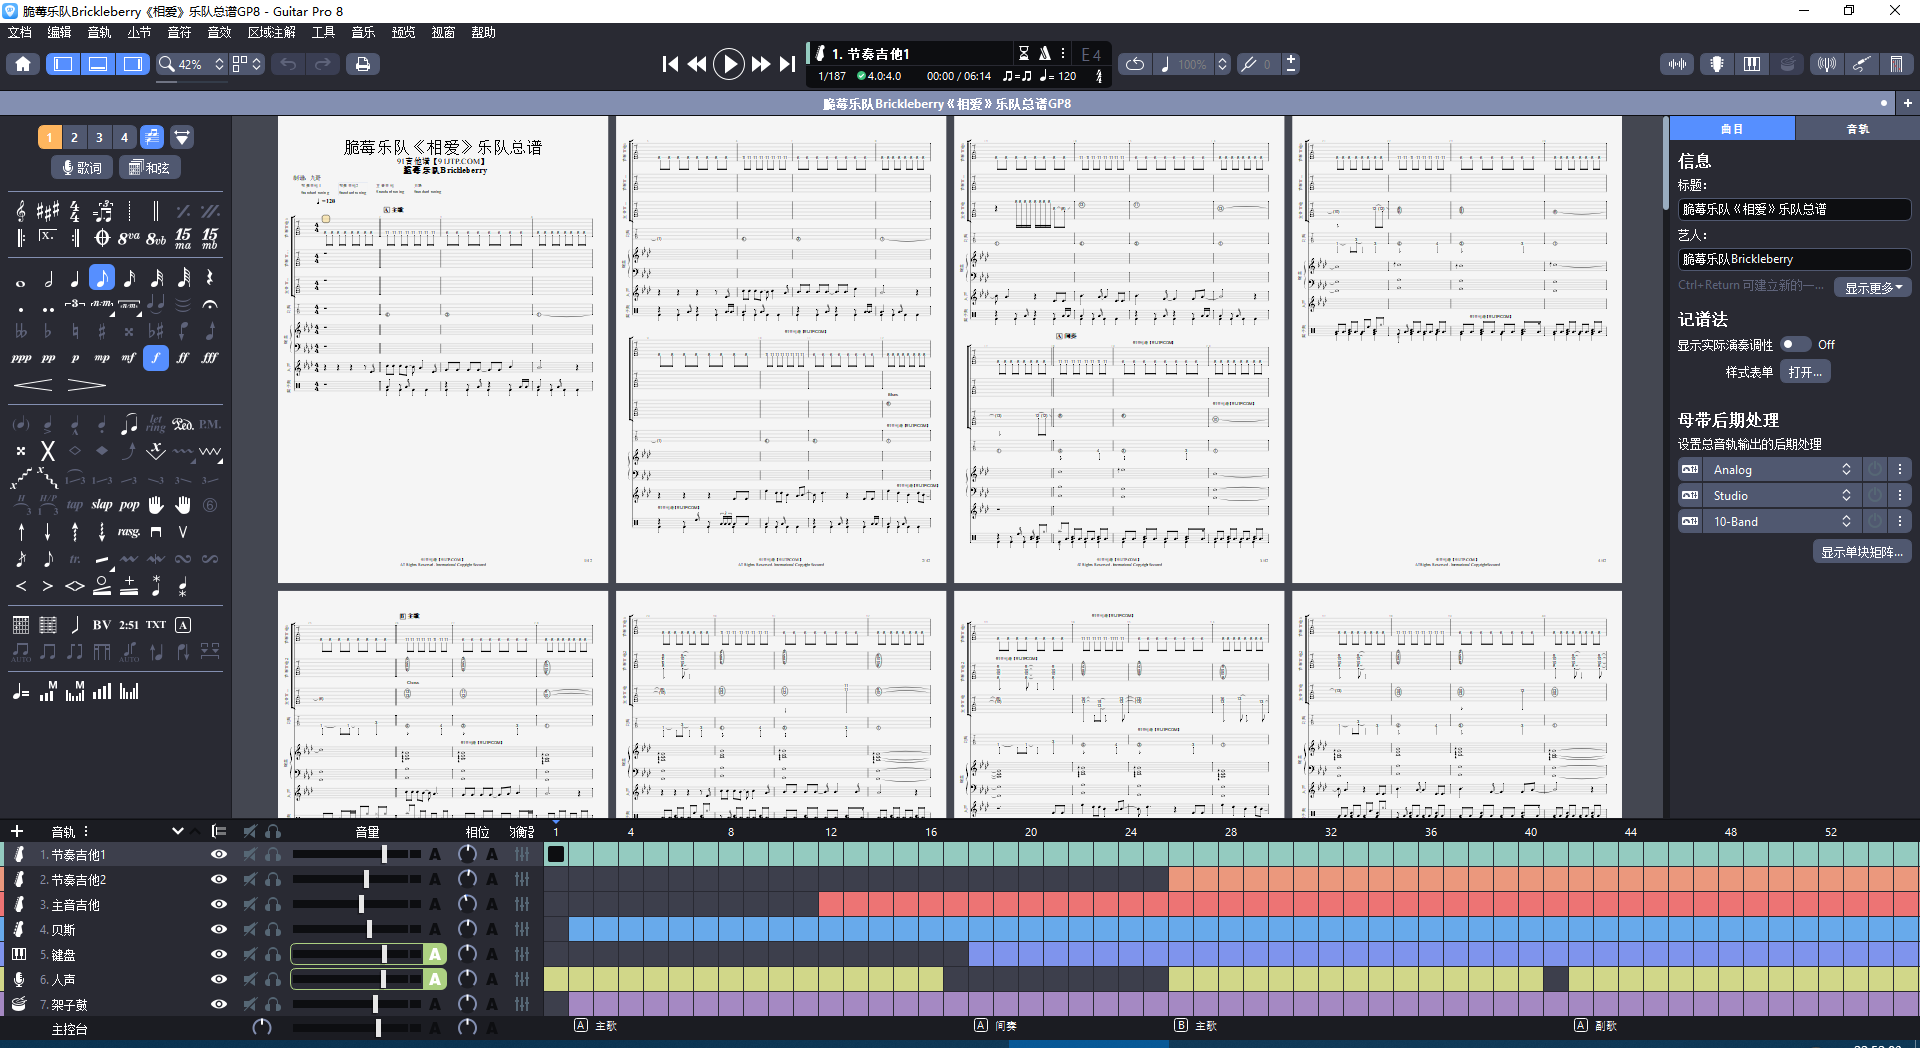The width and height of the screenshot is (1920, 1048).
Task: Jump to the first bar
Action: tap(670, 64)
